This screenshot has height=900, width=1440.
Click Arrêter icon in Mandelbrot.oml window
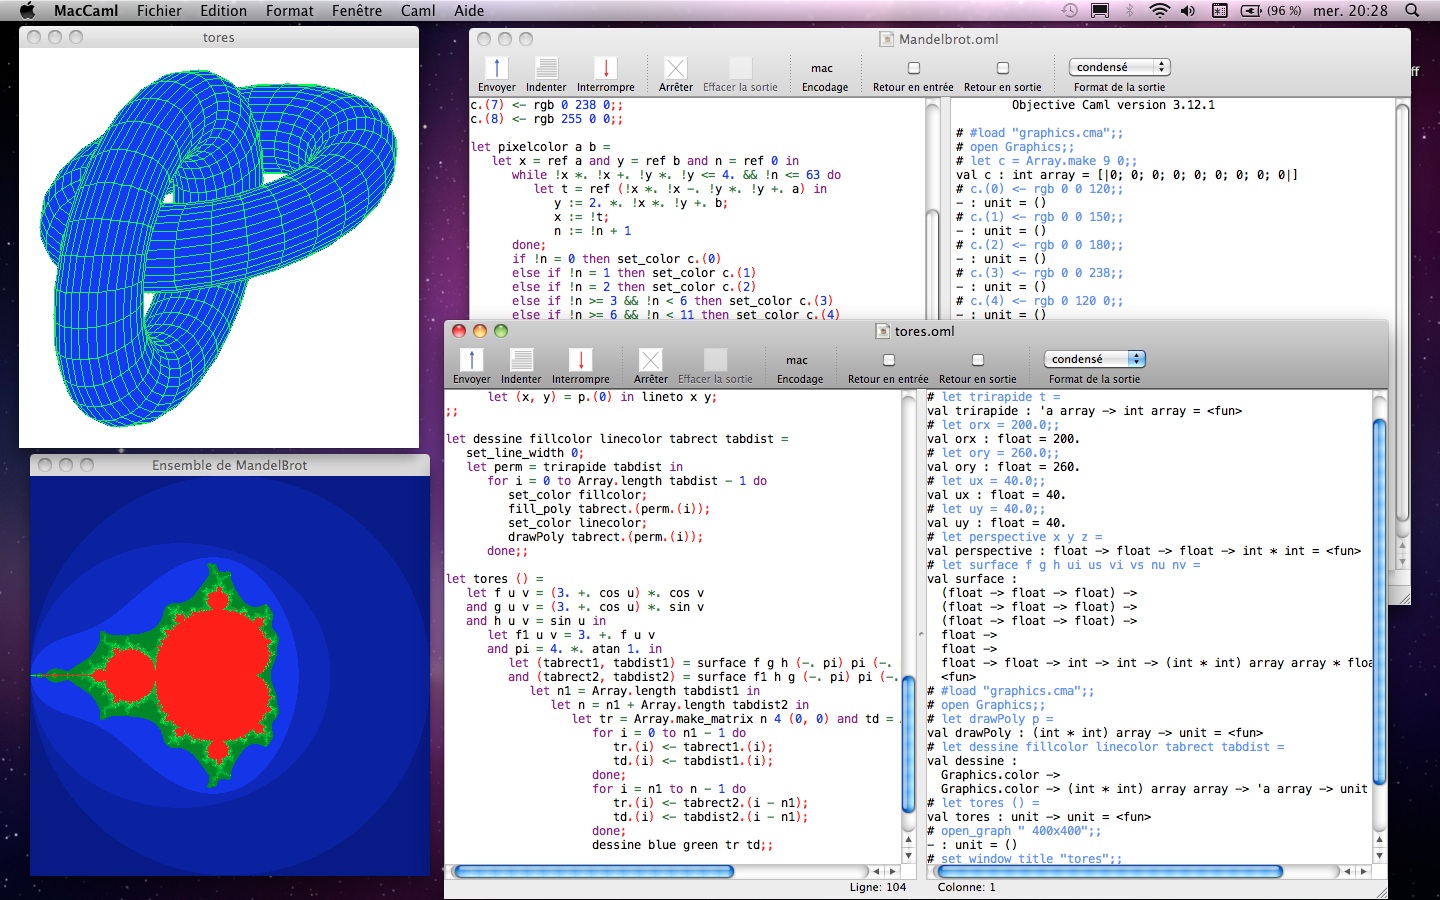pyautogui.click(x=676, y=68)
